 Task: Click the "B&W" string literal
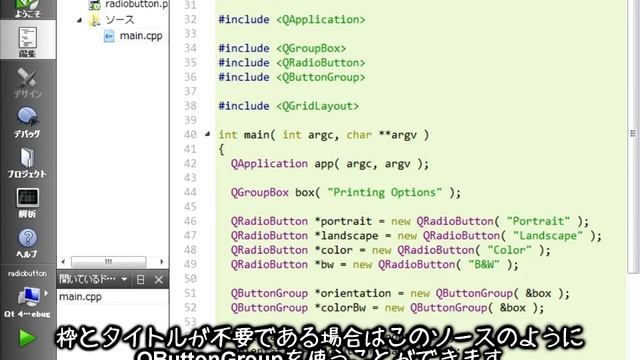tap(484, 264)
